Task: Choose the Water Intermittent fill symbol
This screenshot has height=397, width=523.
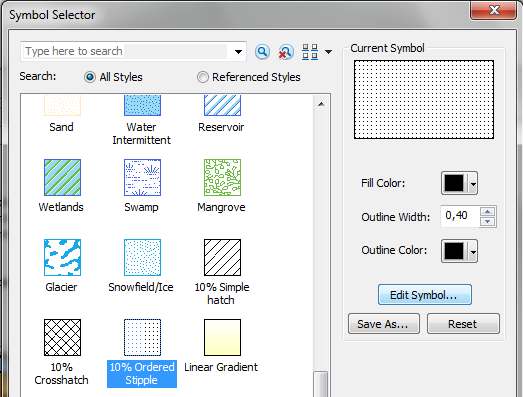Action: [x=142, y=105]
